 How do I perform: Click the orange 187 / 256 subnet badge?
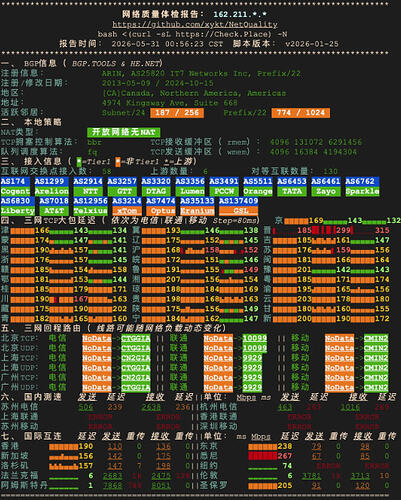(177, 113)
